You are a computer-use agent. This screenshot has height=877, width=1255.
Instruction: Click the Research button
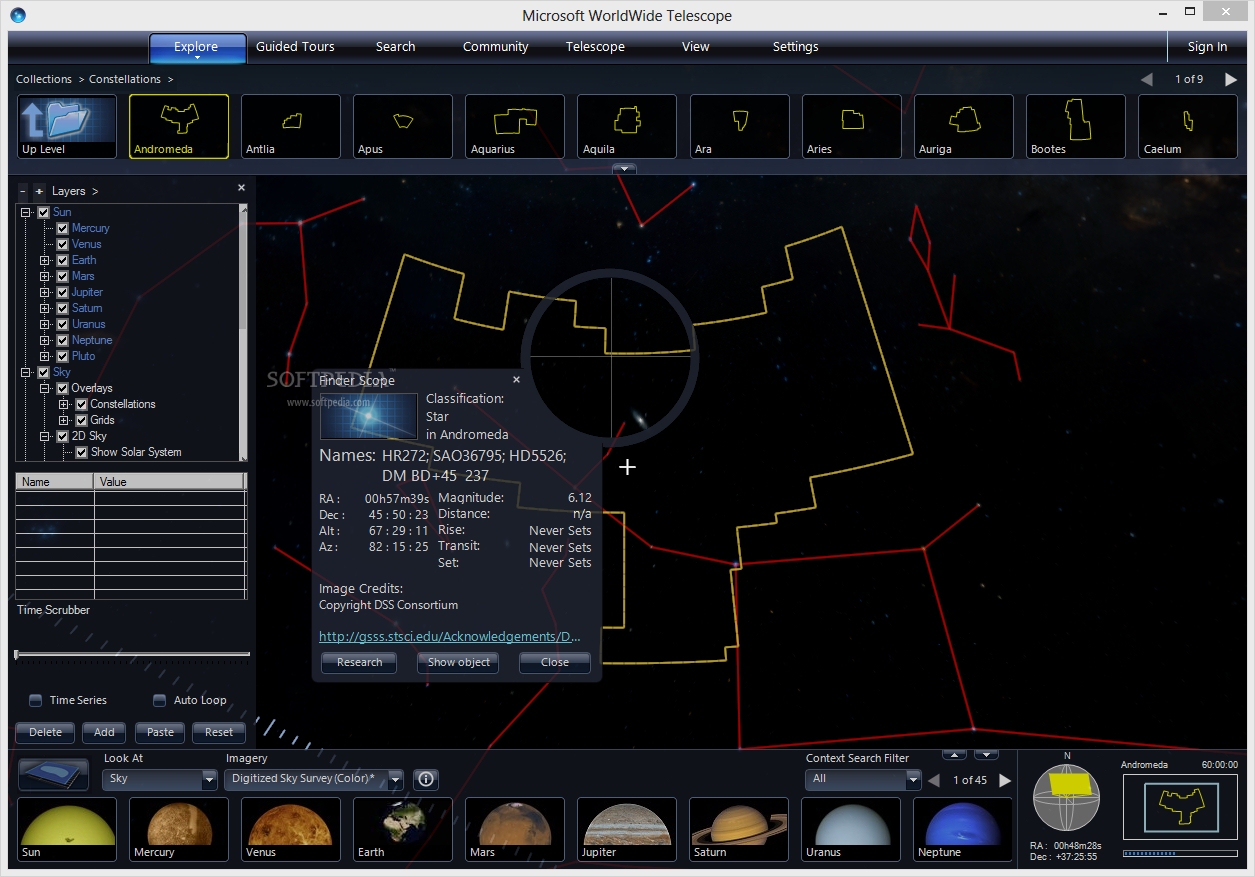coord(359,662)
